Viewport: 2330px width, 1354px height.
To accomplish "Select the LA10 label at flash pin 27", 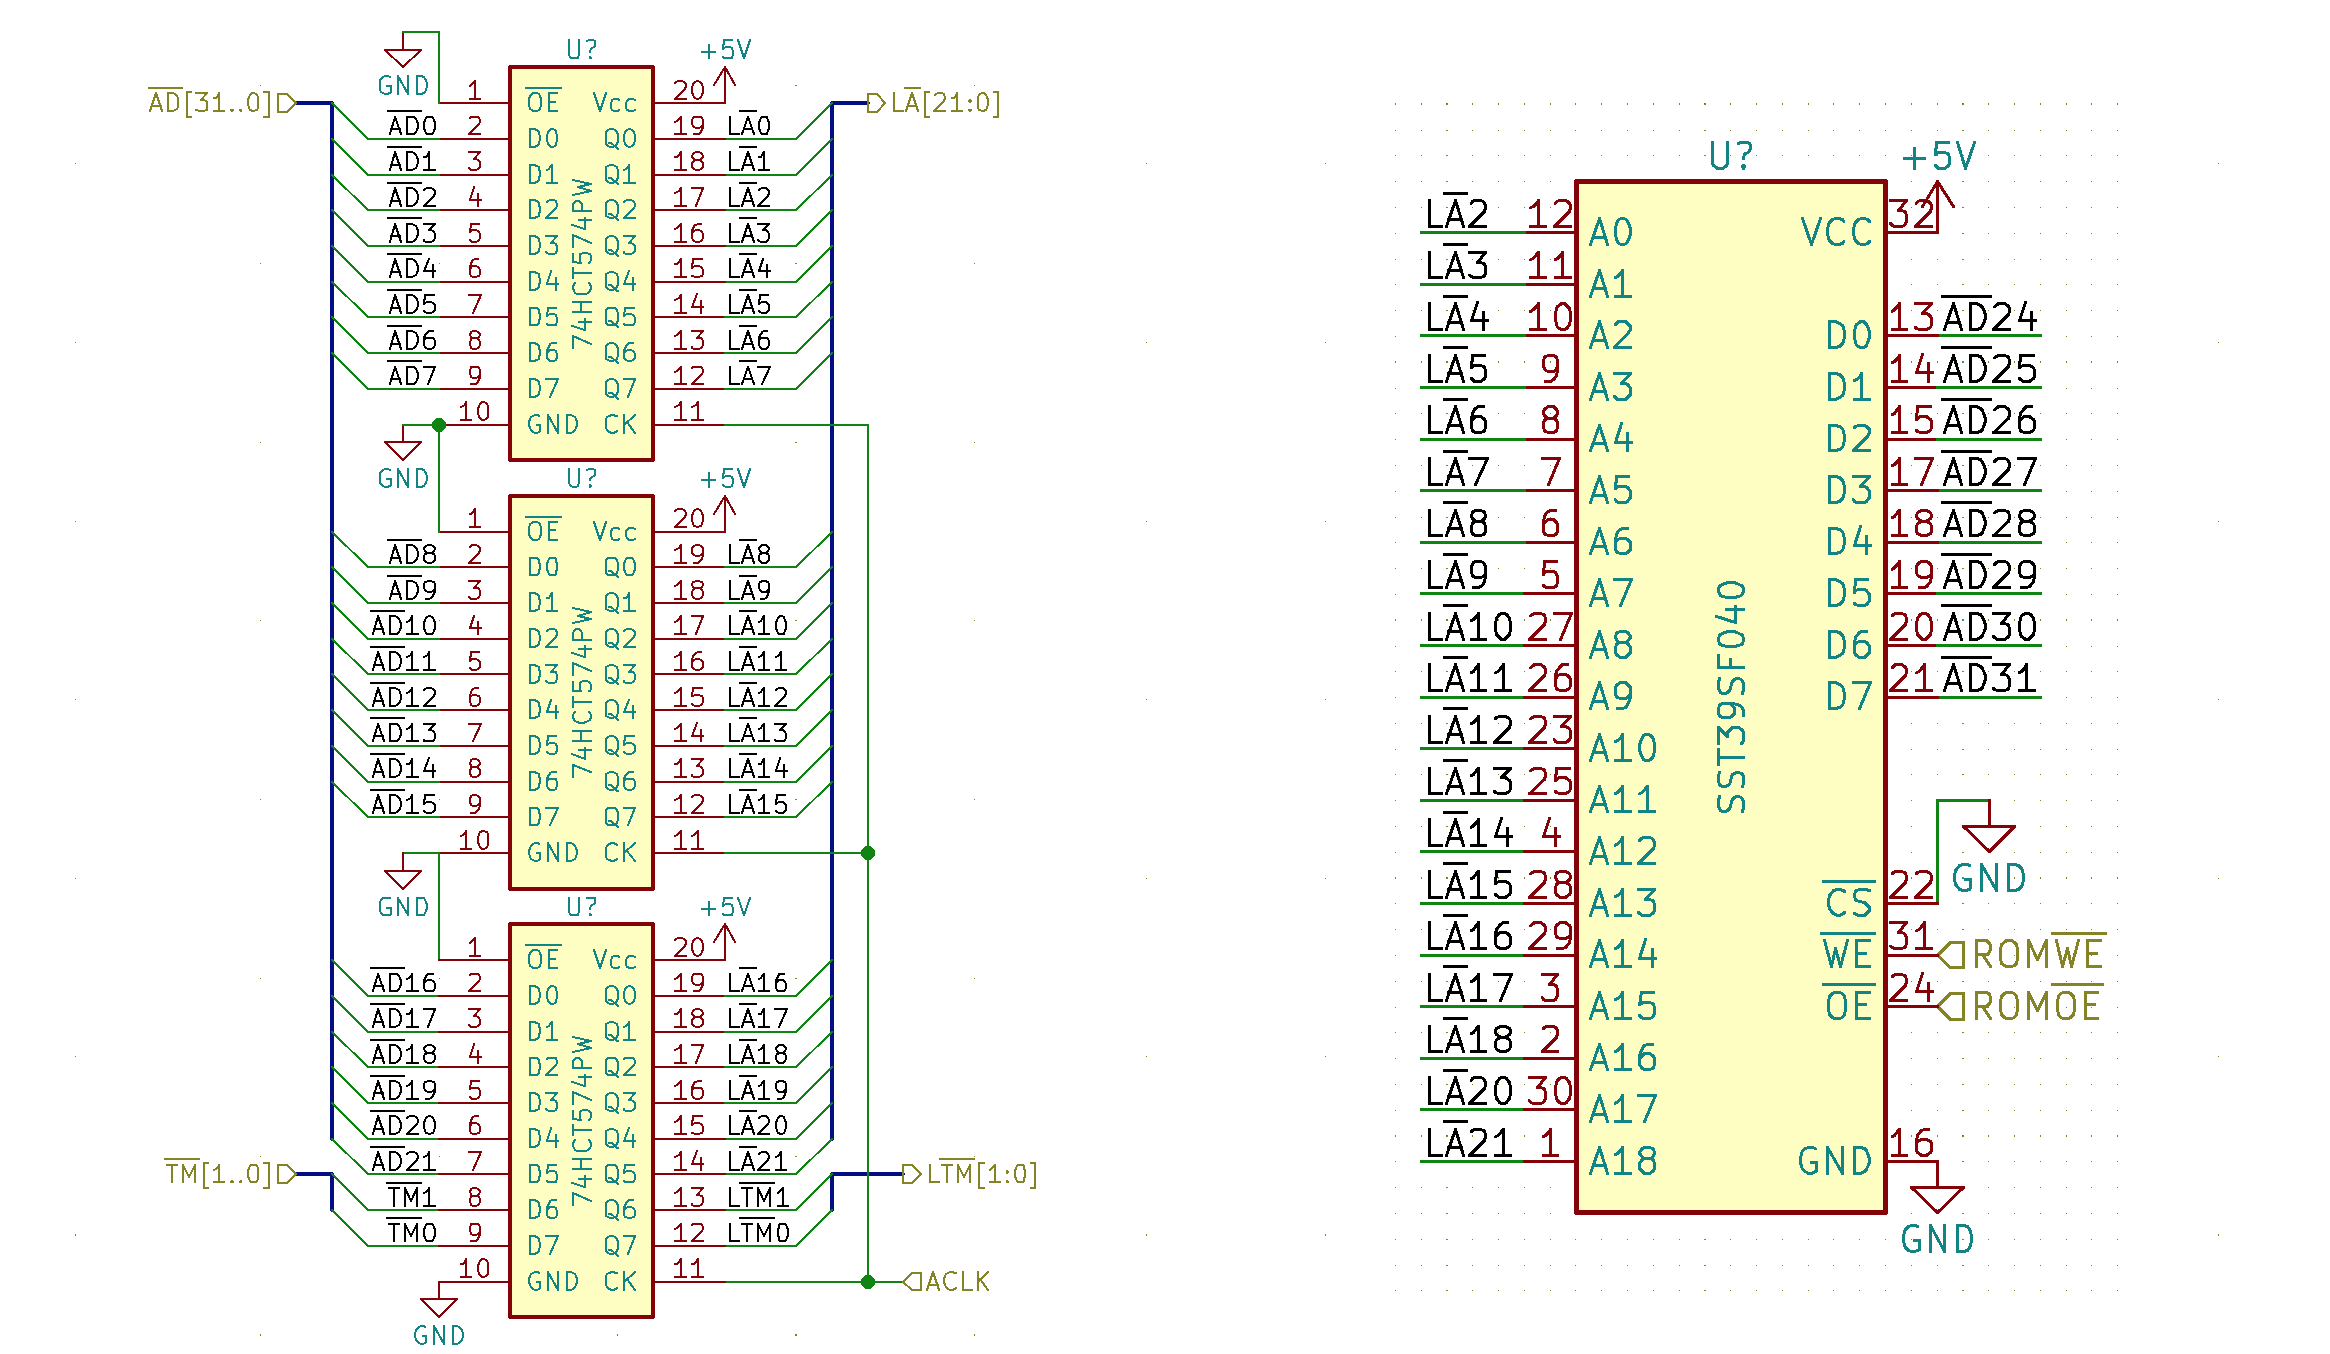I will click(1470, 627).
